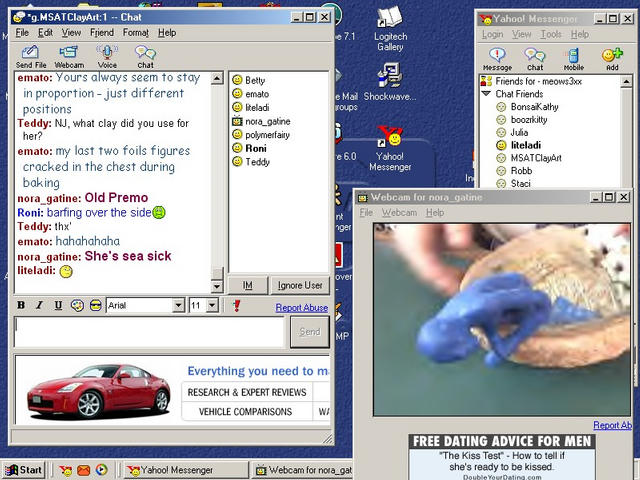Select Roni in chat user list
Screen dimensions: 640x480
tap(249, 148)
